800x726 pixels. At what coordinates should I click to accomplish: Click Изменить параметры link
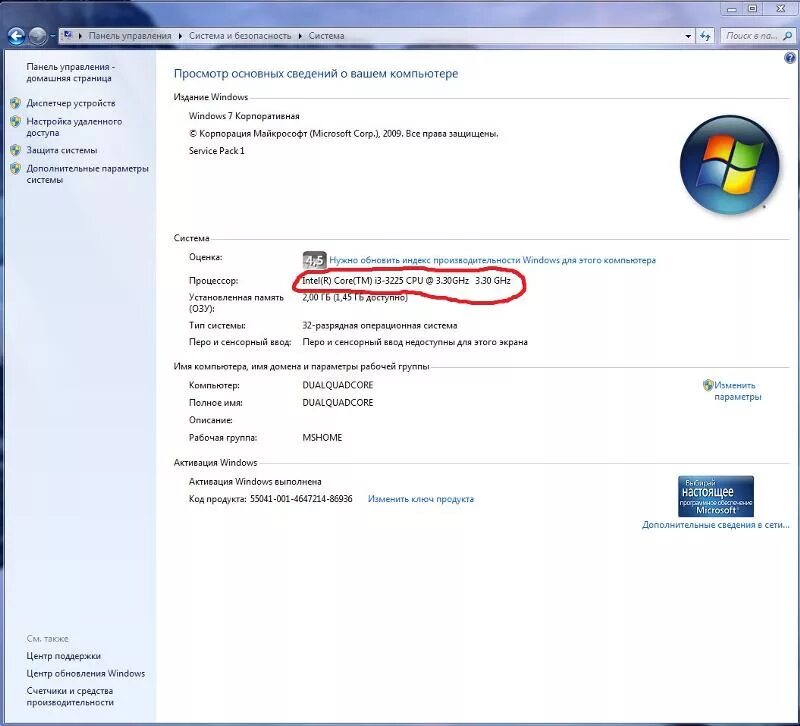click(738, 391)
